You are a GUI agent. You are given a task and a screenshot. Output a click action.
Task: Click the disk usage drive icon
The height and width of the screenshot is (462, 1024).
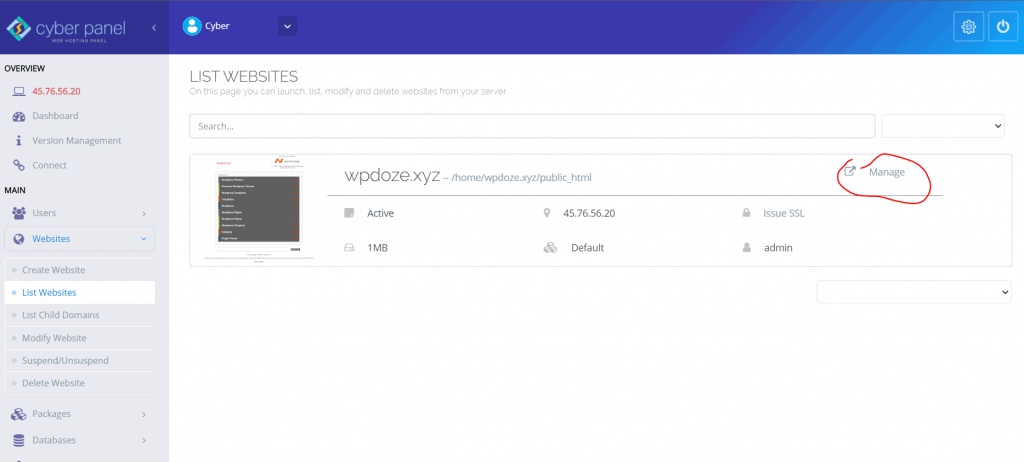349,248
